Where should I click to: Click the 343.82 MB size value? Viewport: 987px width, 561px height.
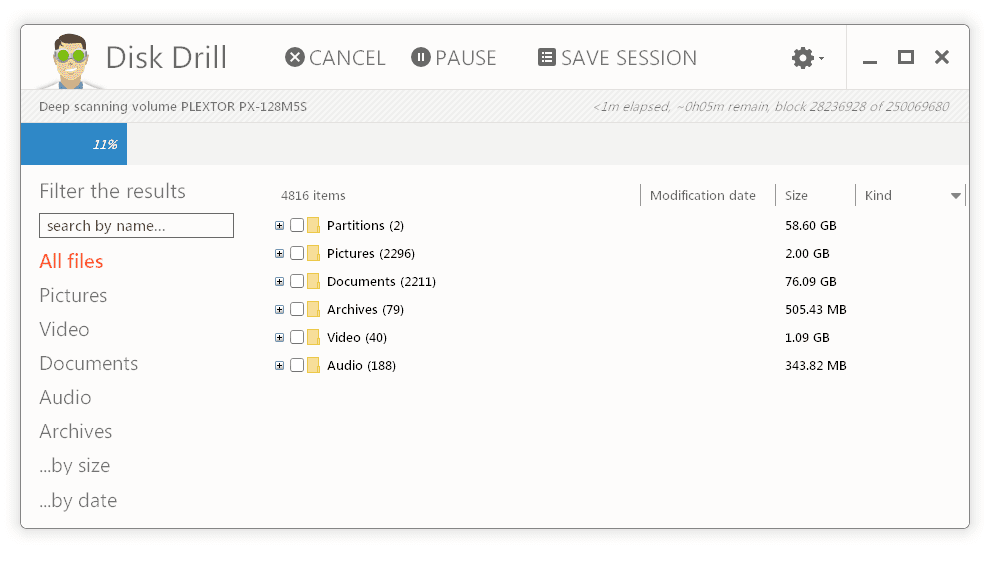(x=816, y=365)
